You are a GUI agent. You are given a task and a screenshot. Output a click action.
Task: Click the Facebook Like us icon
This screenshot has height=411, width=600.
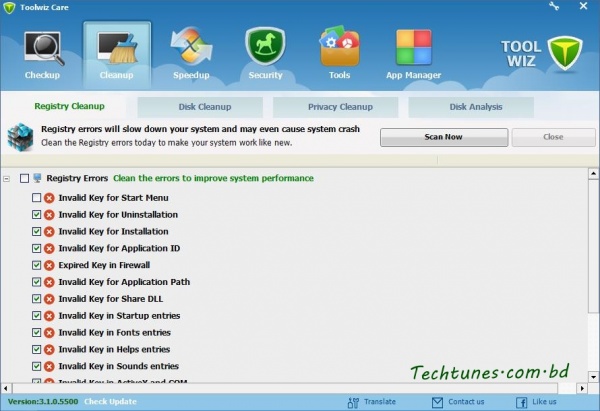click(521, 403)
